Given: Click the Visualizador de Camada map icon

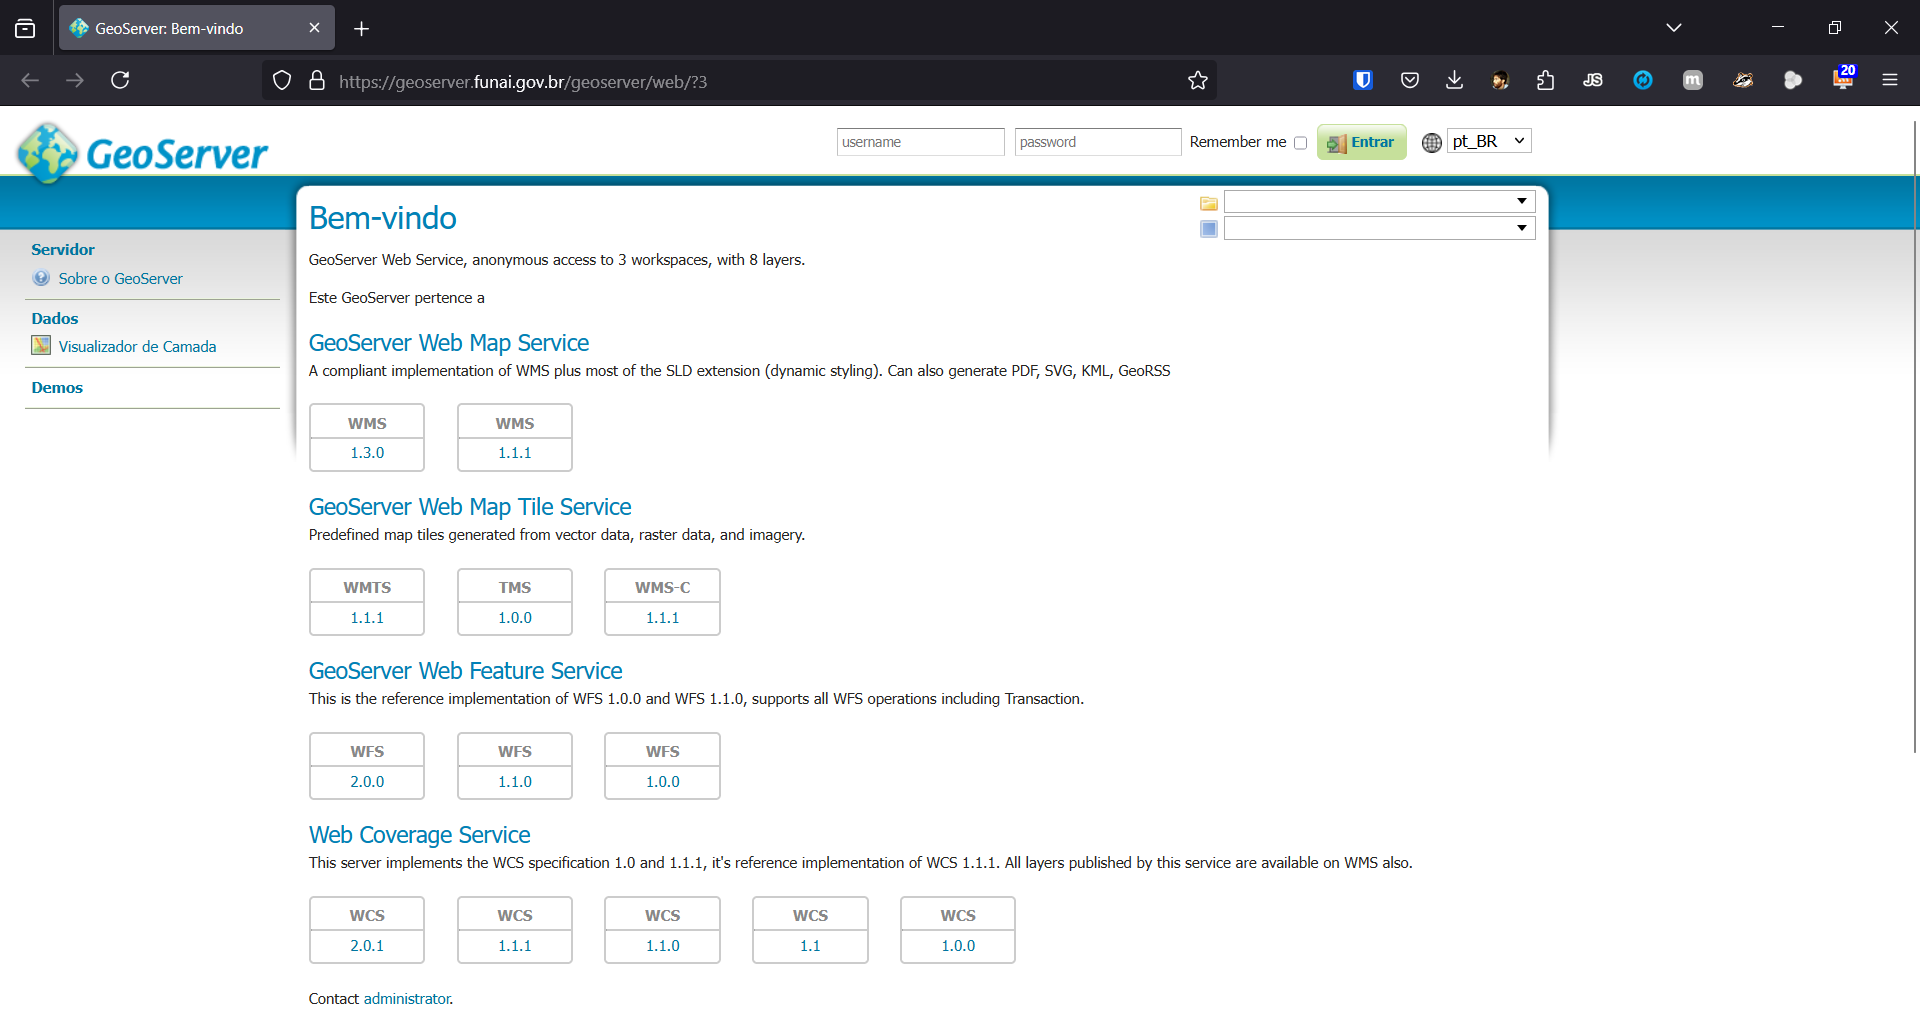Looking at the screenshot, I should coord(41,346).
